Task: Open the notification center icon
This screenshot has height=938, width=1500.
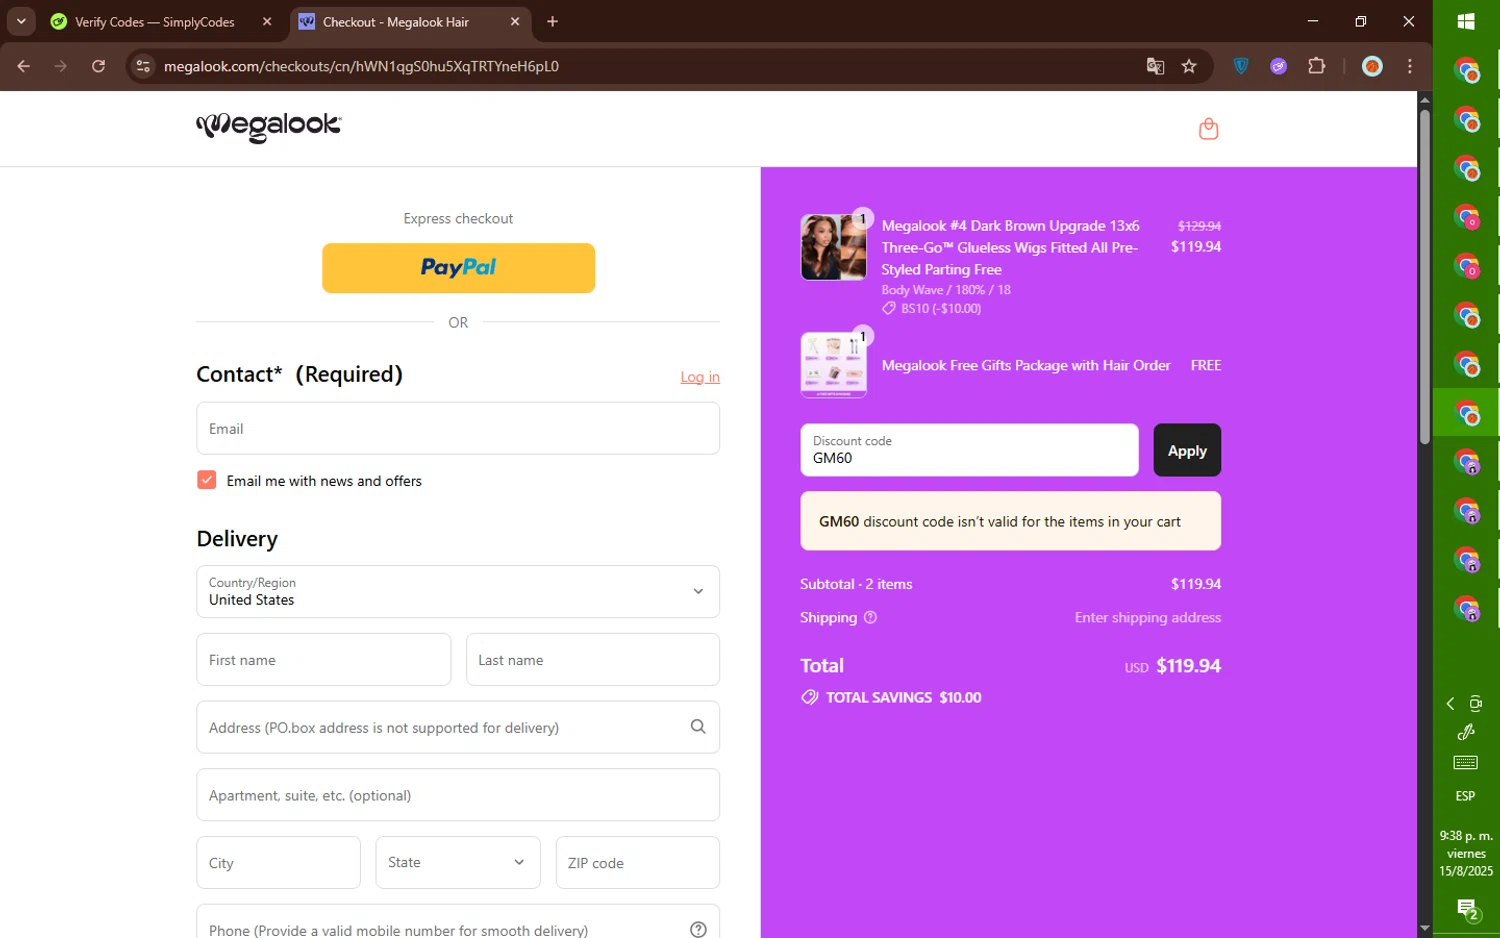Action: 1467,910
